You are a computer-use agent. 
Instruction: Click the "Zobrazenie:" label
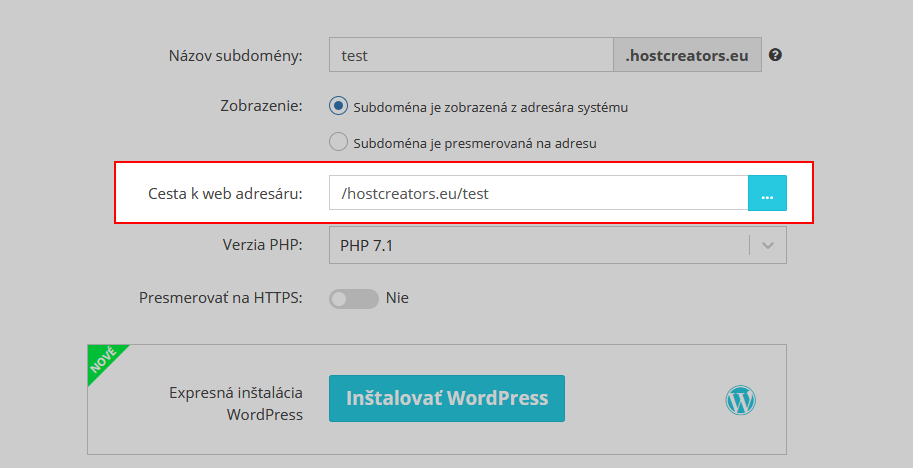coord(261,106)
